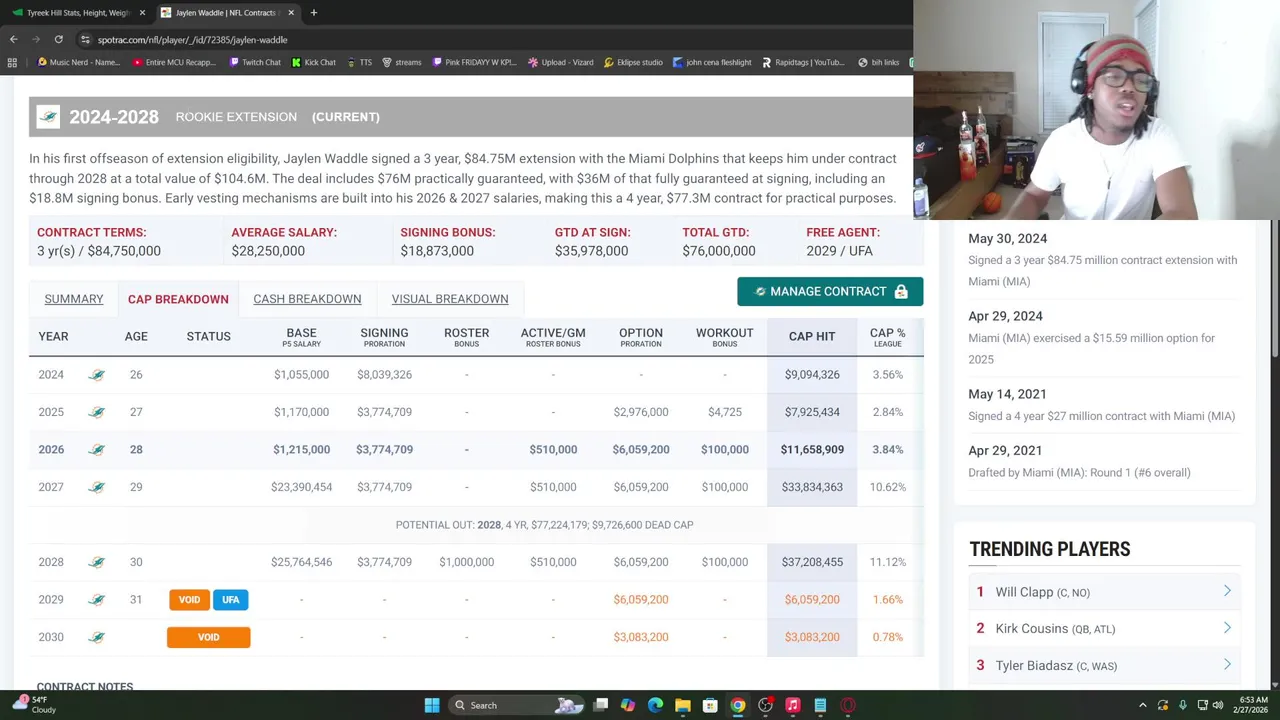Switch to the Tyreek Hill Stats tab
Viewport: 1280px width, 720px height.
coord(78,12)
